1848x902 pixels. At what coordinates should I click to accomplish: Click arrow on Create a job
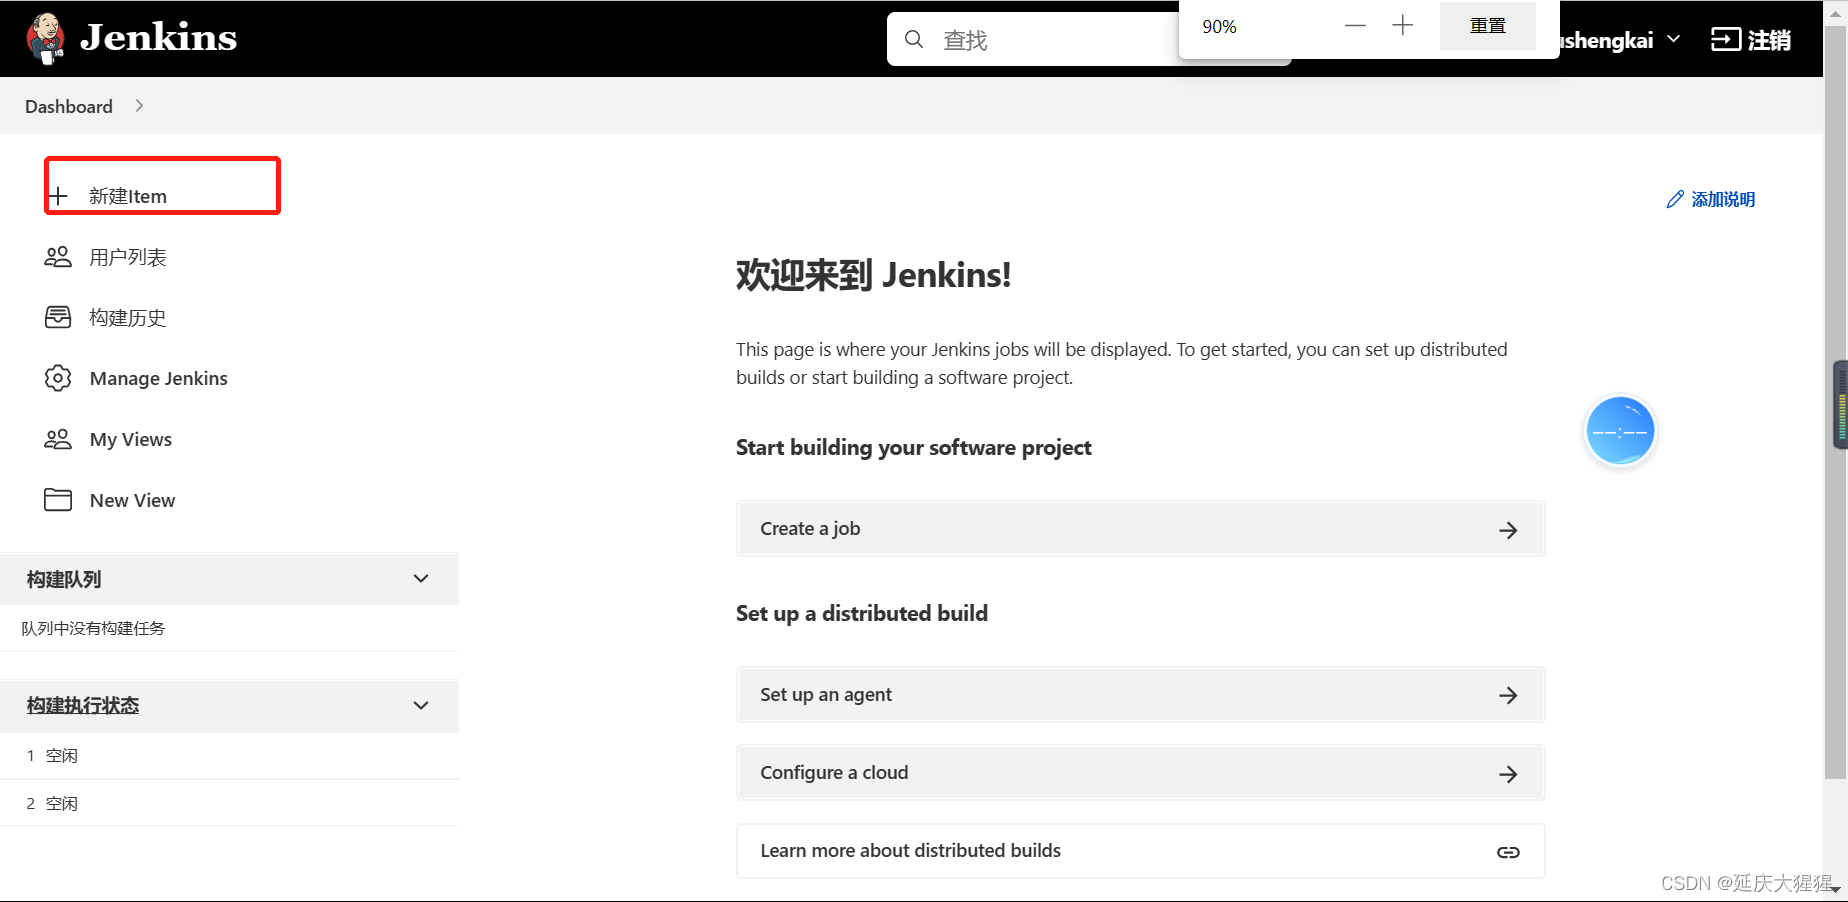[1508, 530]
